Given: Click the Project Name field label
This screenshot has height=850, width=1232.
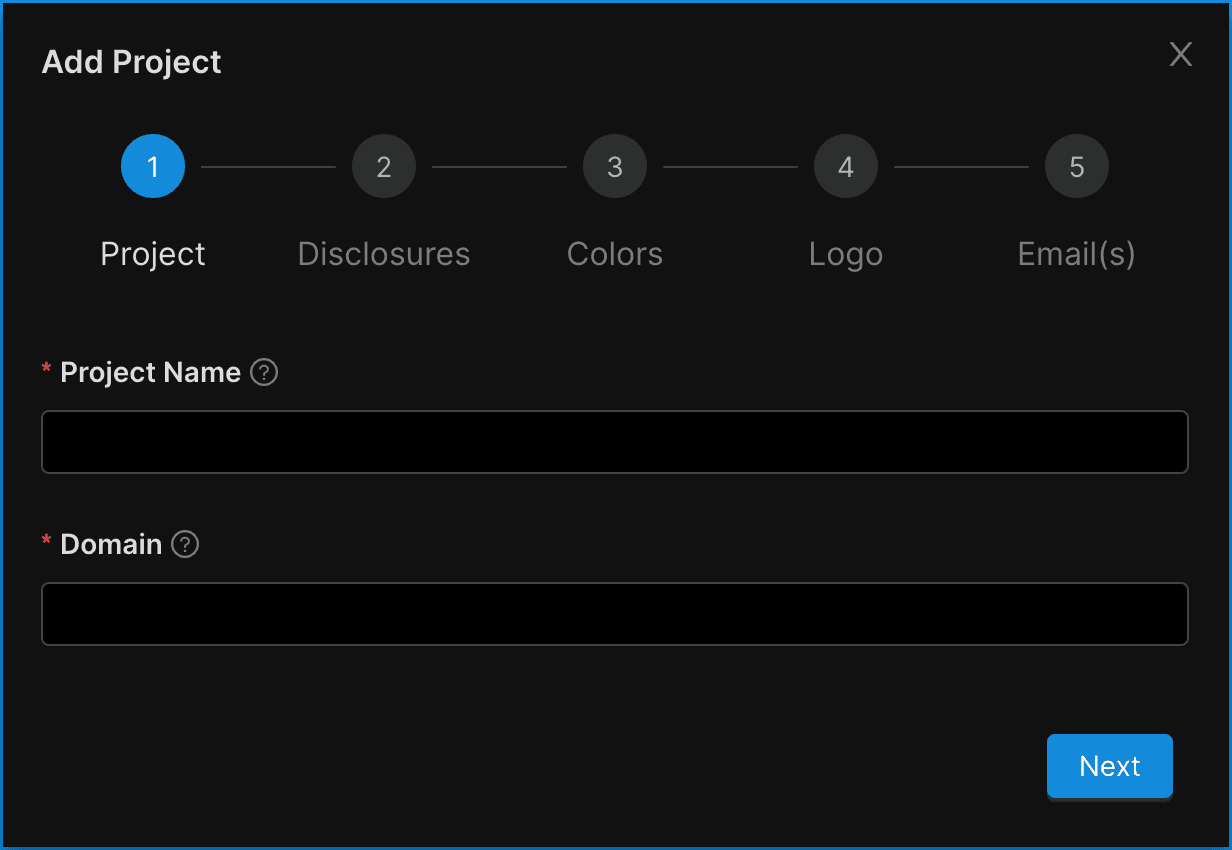Looking at the screenshot, I should (x=150, y=373).
